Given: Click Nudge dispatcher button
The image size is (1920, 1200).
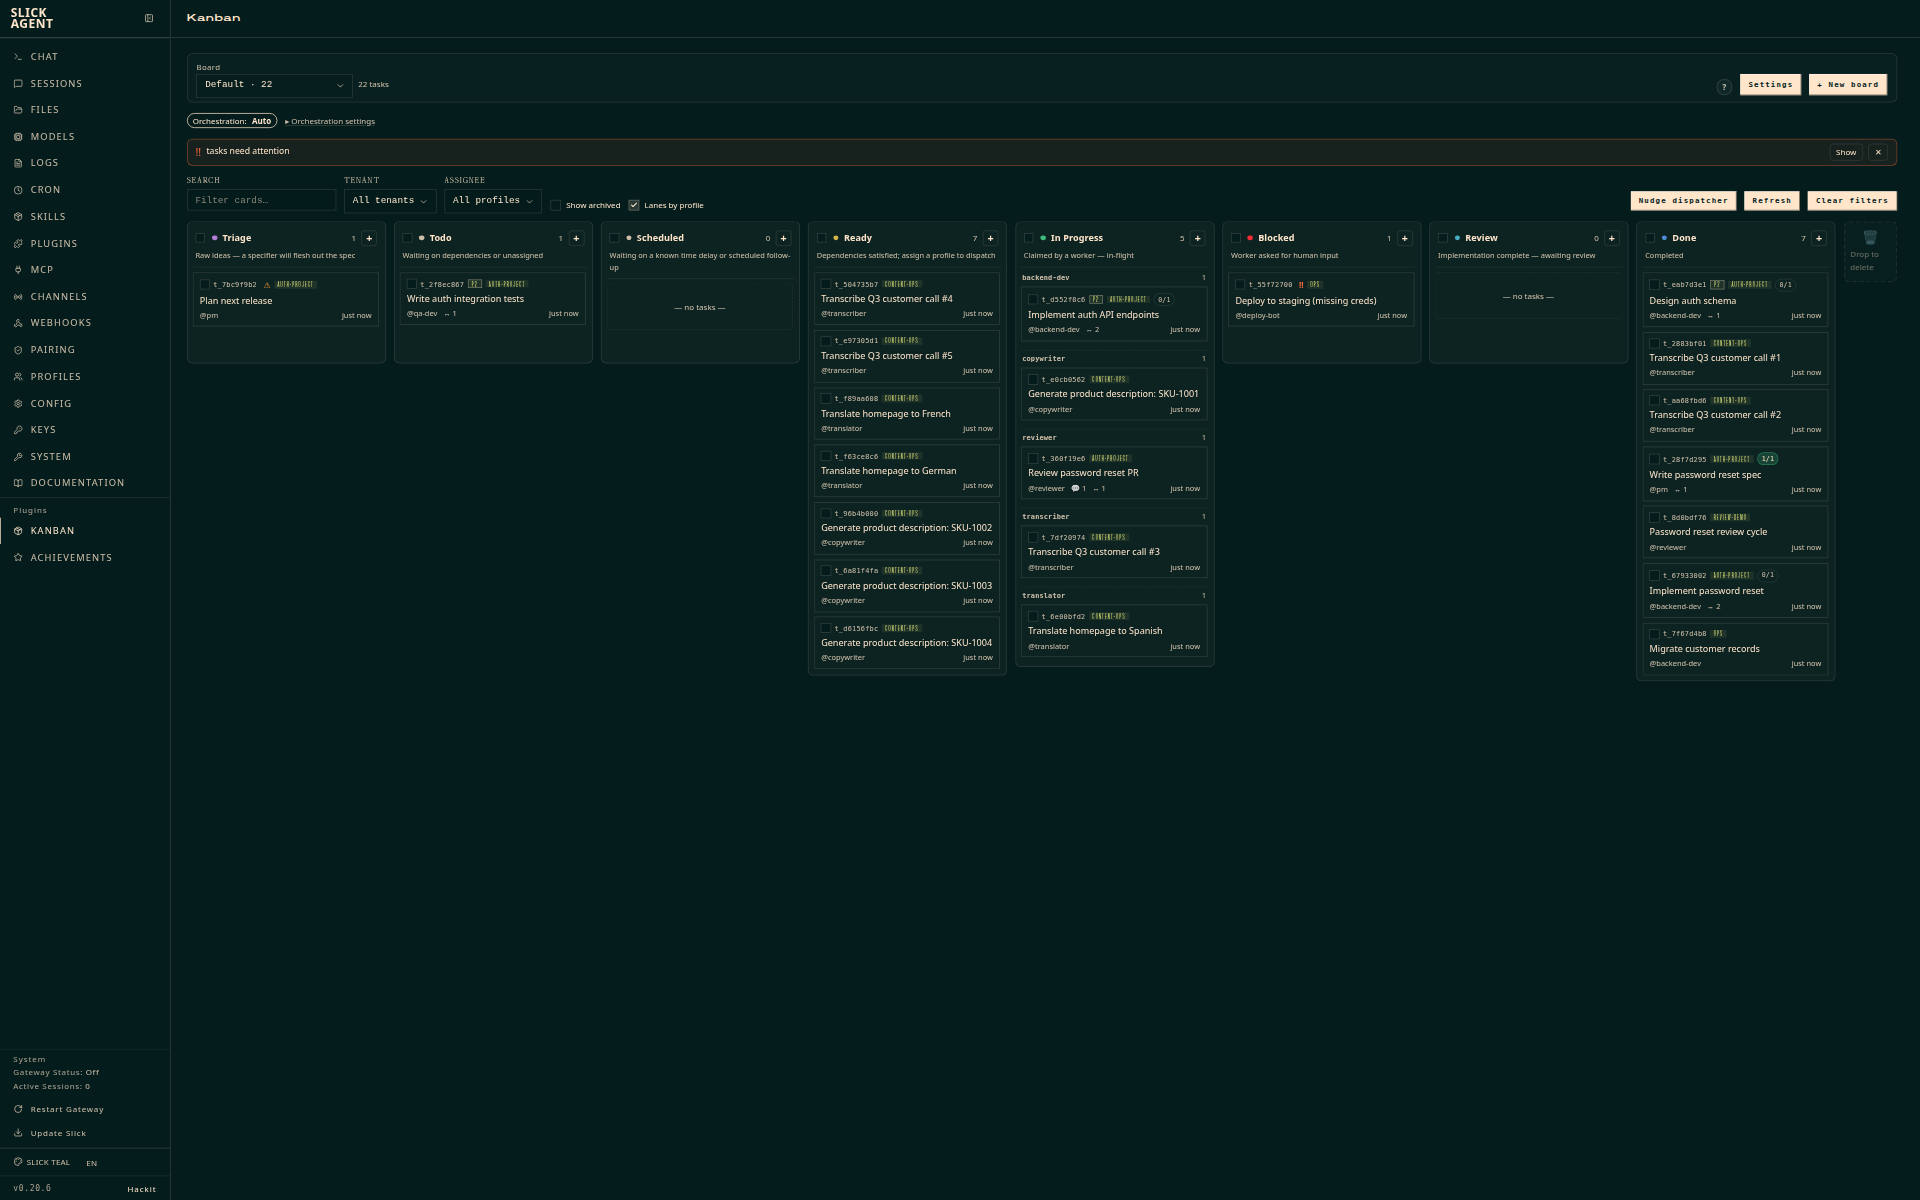Looking at the screenshot, I should point(1683,201).
